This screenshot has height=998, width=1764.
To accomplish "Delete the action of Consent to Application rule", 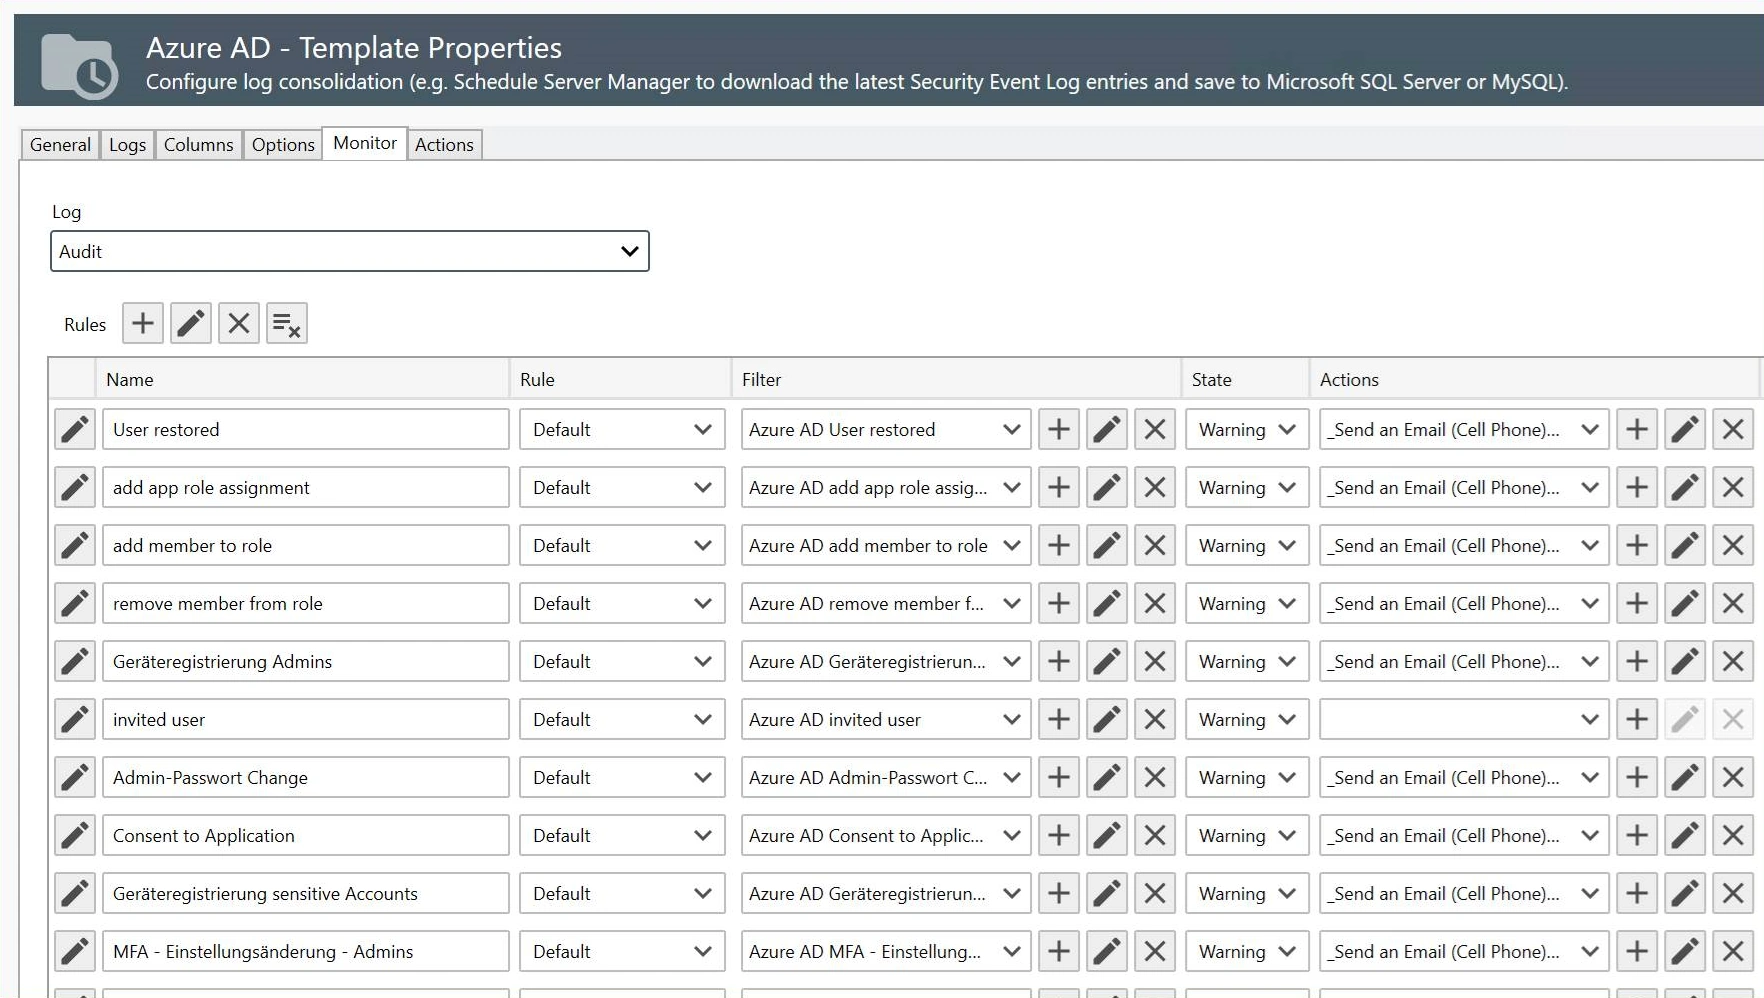I will pyautogui.click(x=1732, y=835).
